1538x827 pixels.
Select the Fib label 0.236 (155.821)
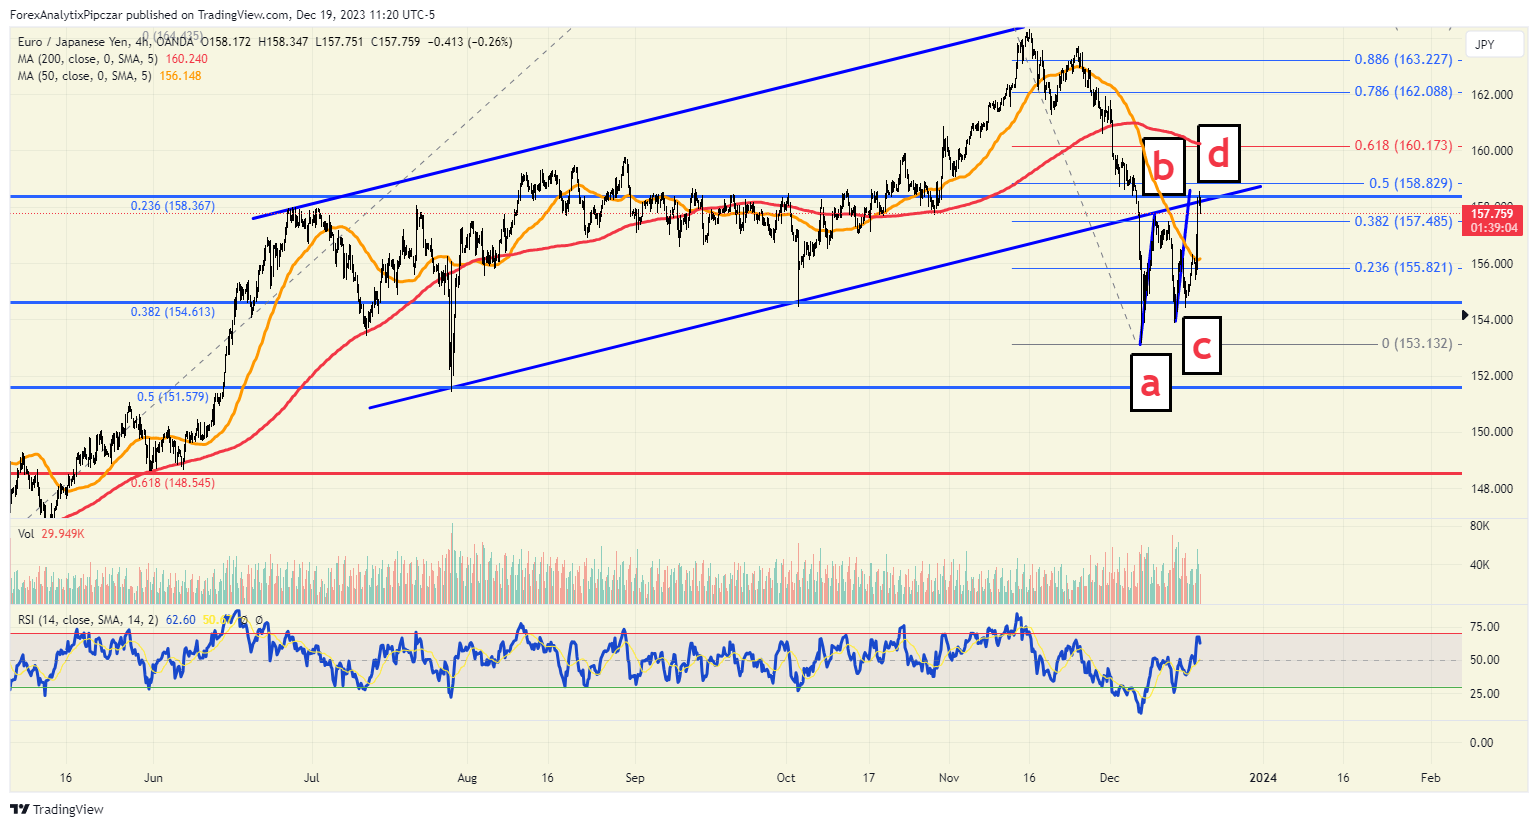pyautogui.click(x=1403, y=268)
